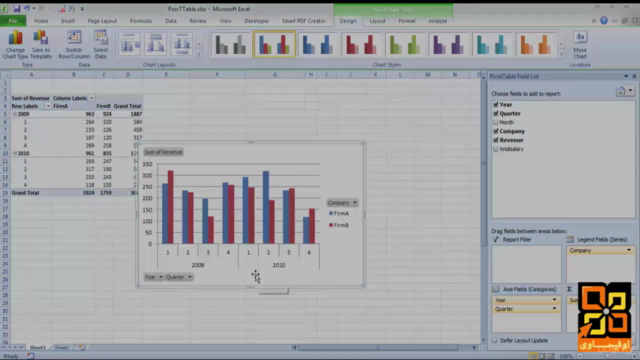Apply the green chart style
Screen dimensions: 640x360
point(404,44)
